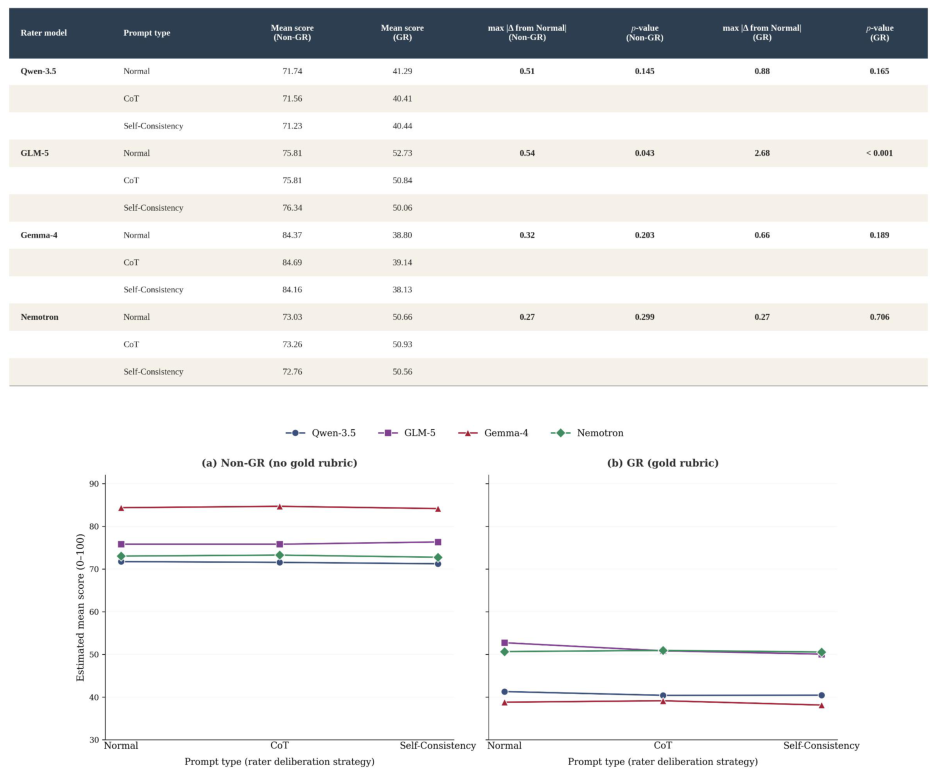937x773 pixels.
Task: Select the '< 0.001' p-value cell
Action: [880, 153]
